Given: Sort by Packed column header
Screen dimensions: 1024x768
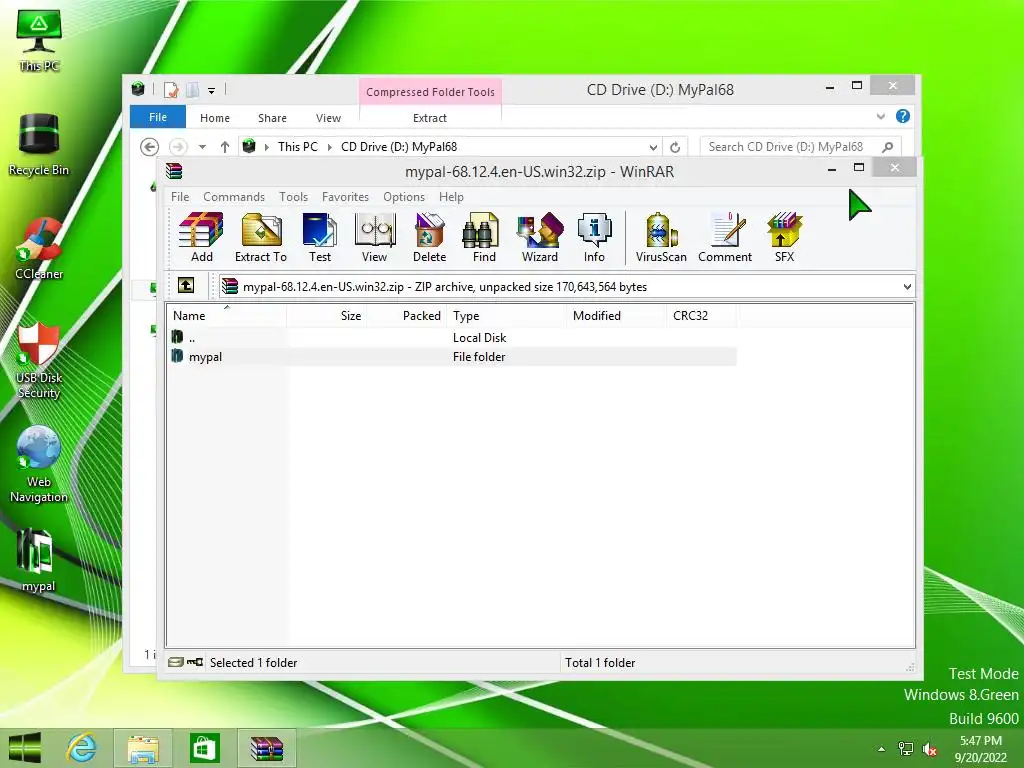Looking at the screenshot, I should point(407,315).
